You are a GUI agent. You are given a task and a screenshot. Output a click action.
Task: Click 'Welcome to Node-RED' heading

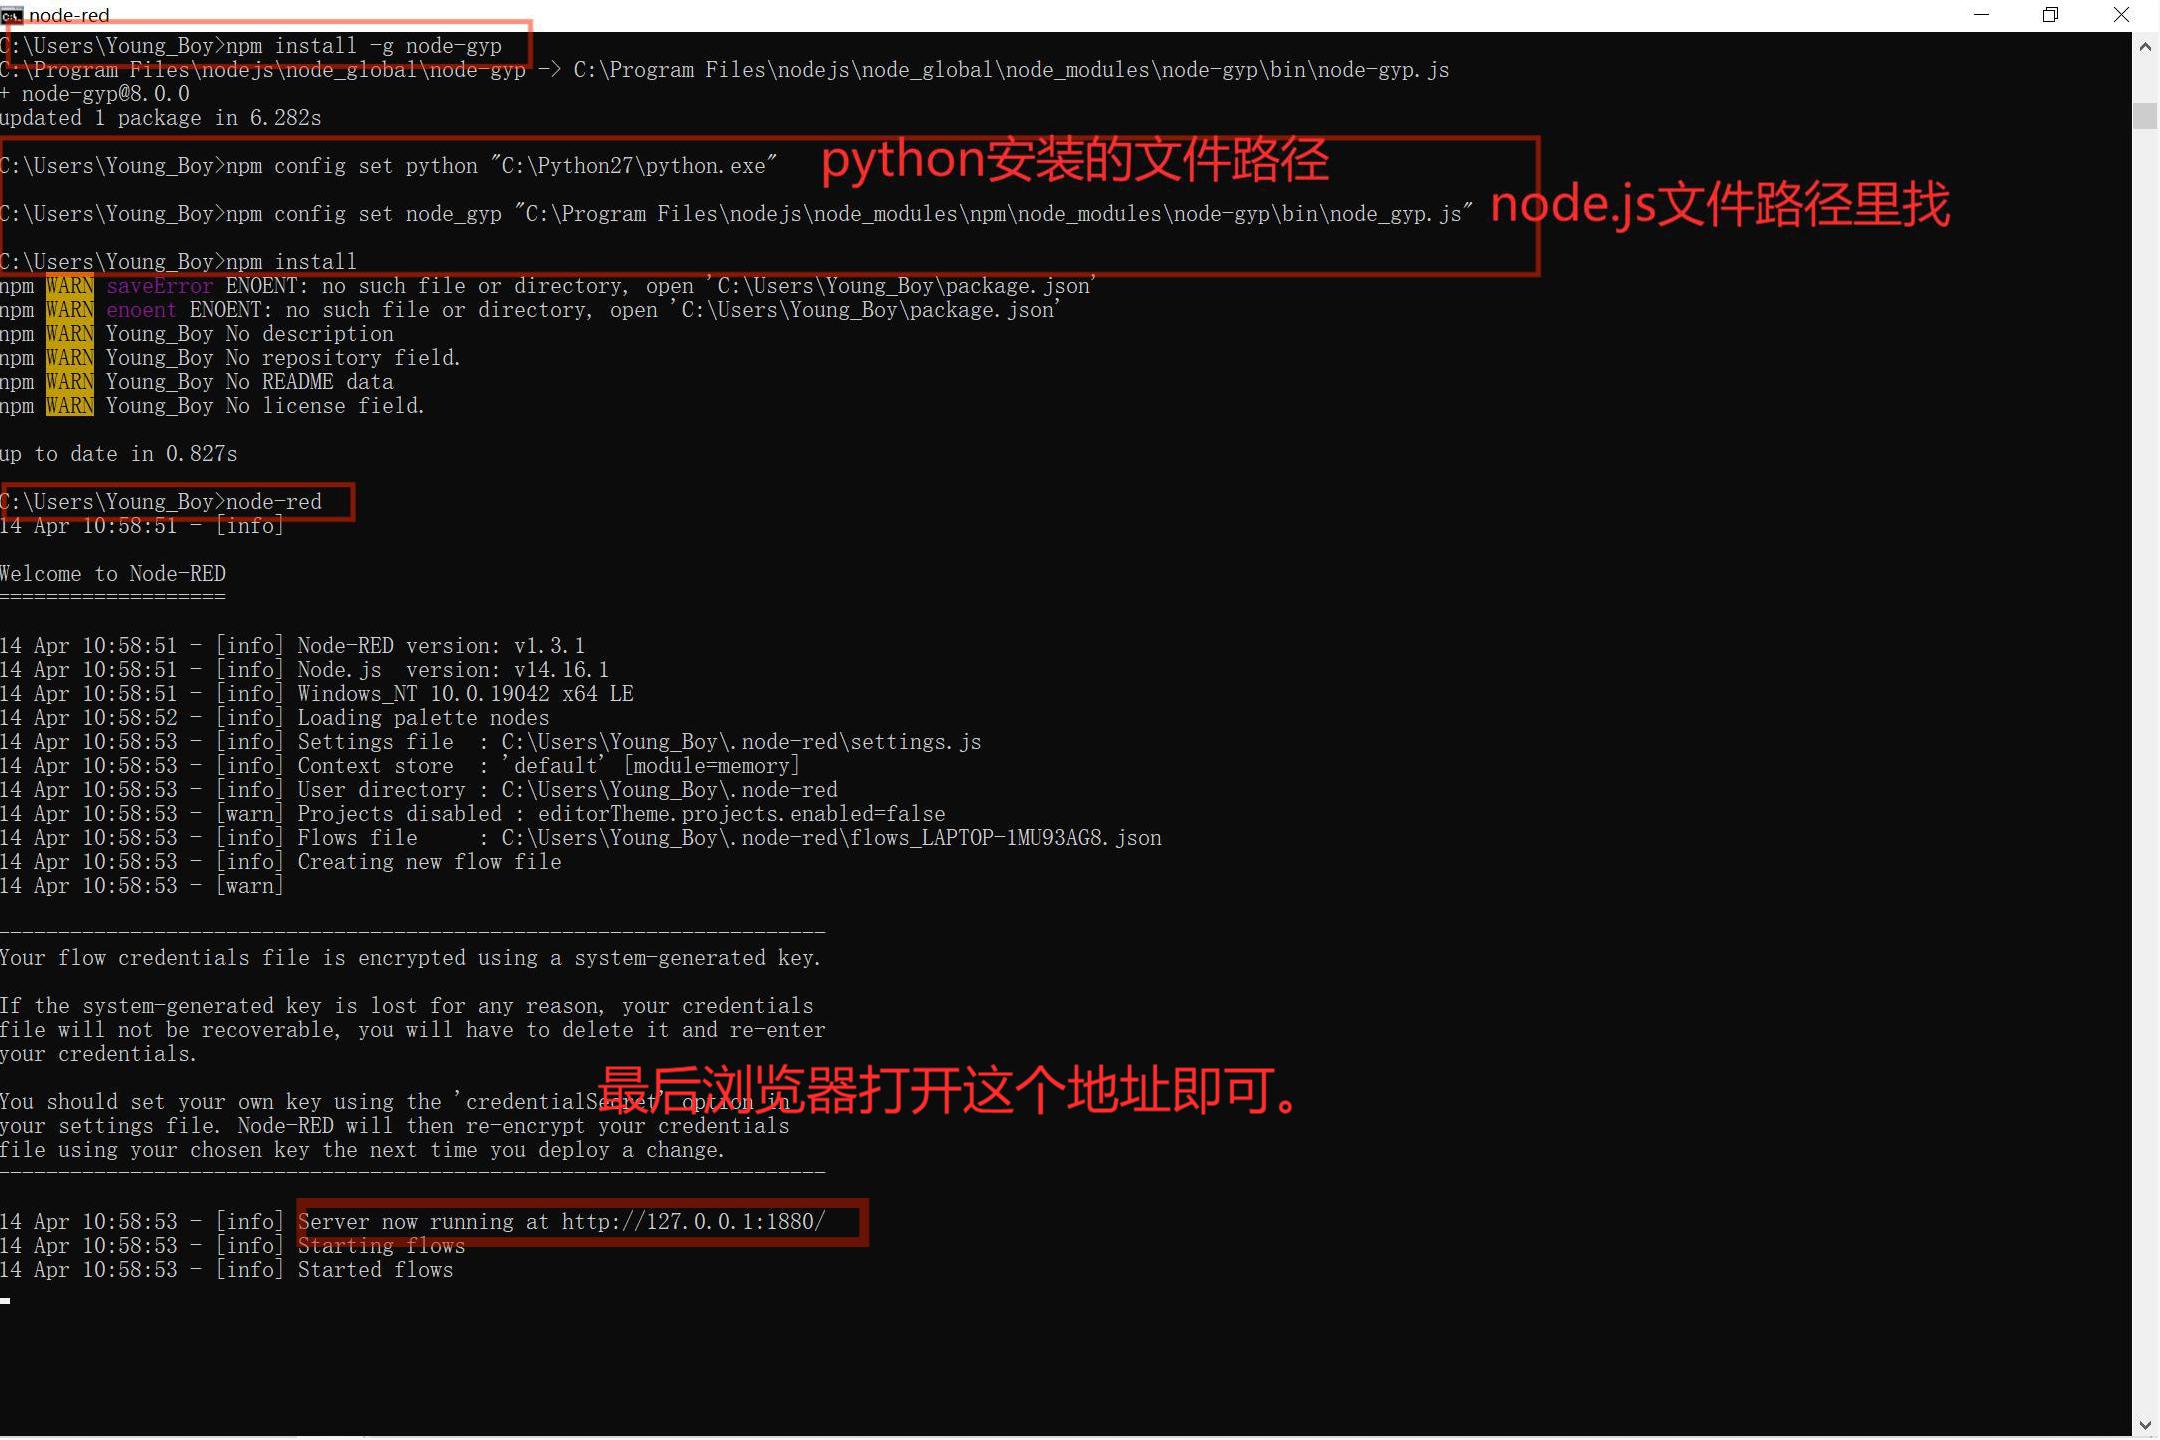(113, 574)
